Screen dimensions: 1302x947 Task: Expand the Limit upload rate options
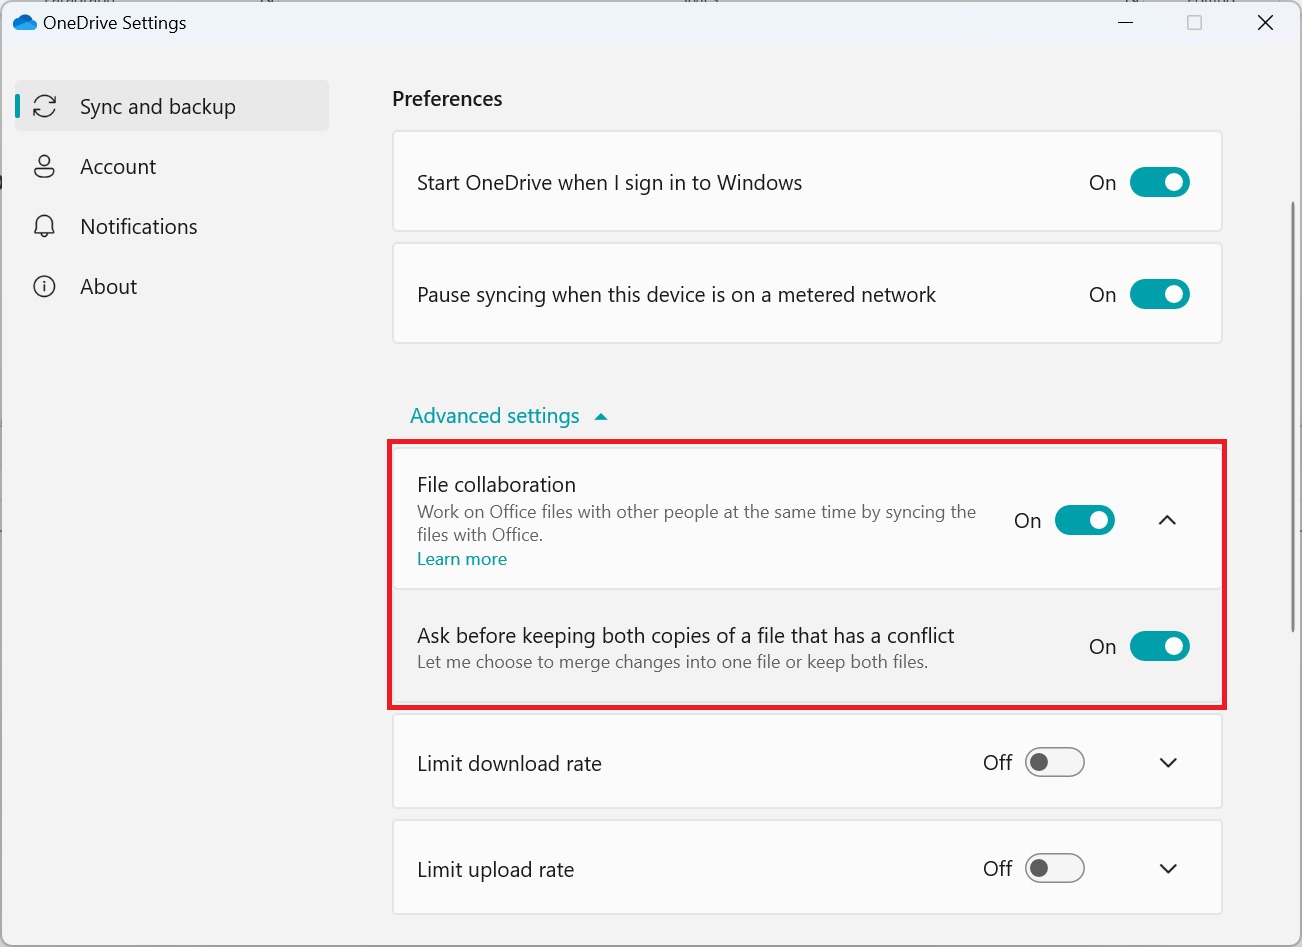[x=1168, y=869]
